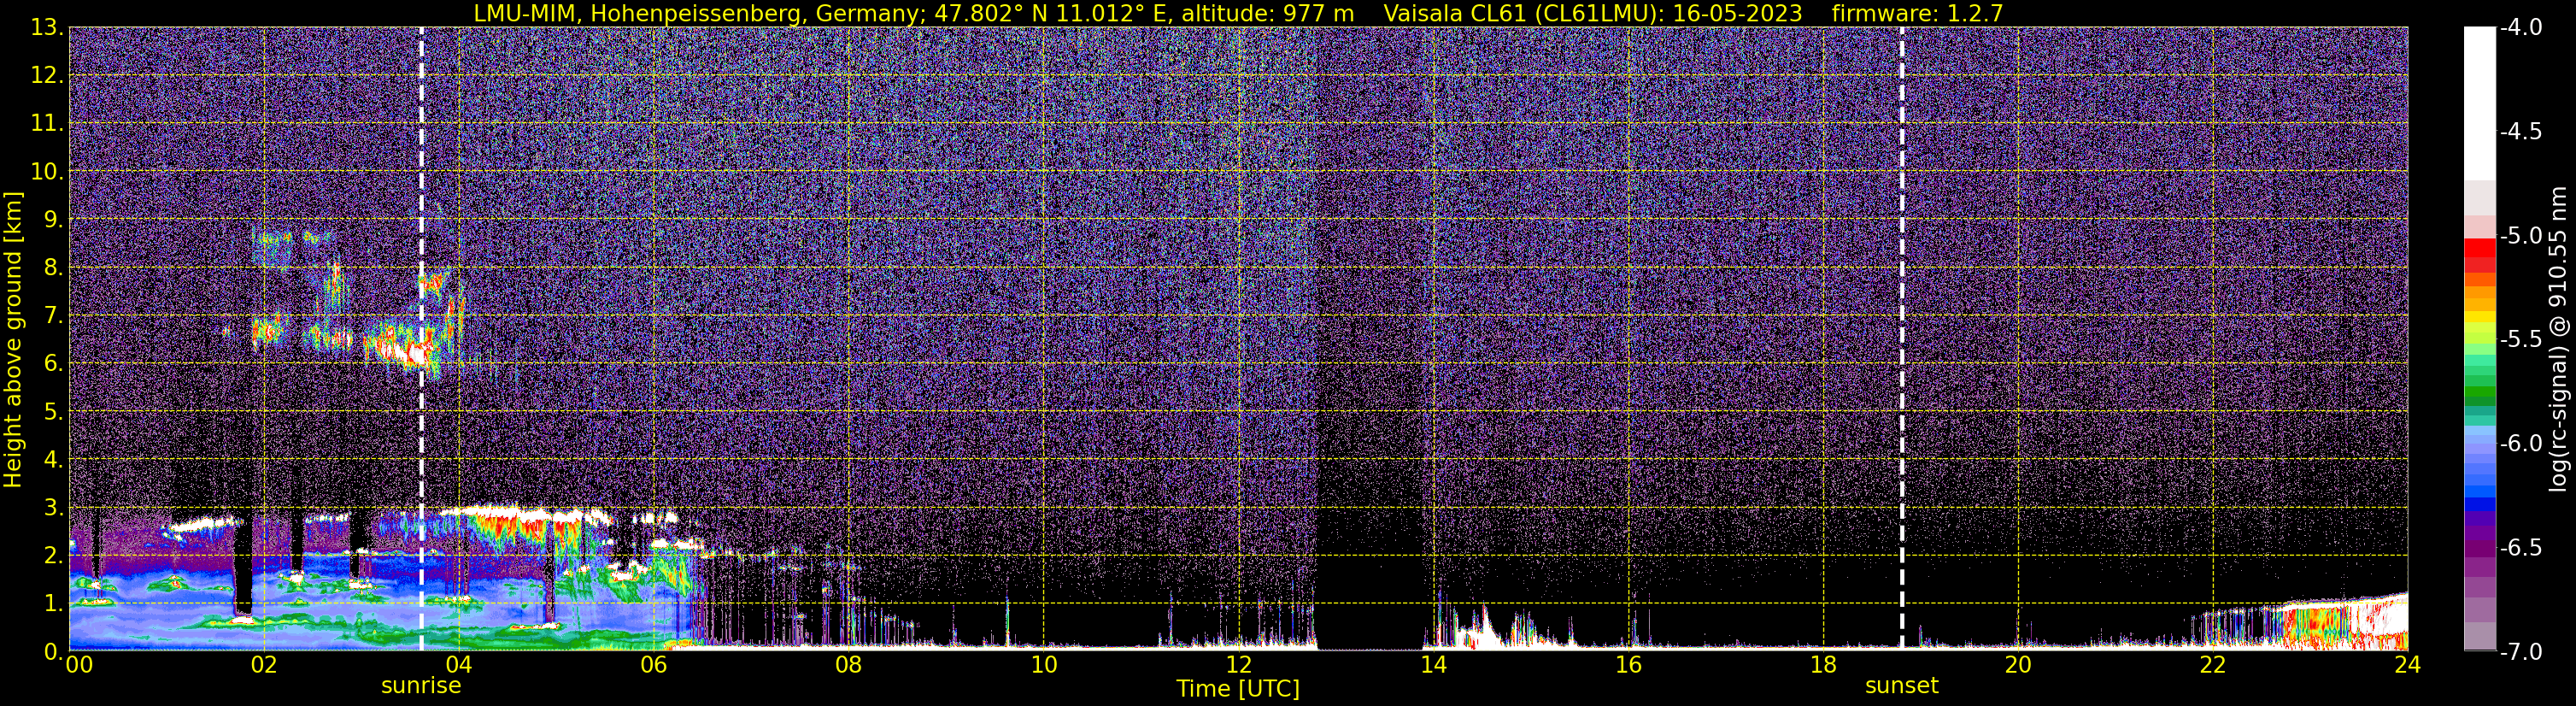
Task: Click the '02' time tick label
Action: 263,665
